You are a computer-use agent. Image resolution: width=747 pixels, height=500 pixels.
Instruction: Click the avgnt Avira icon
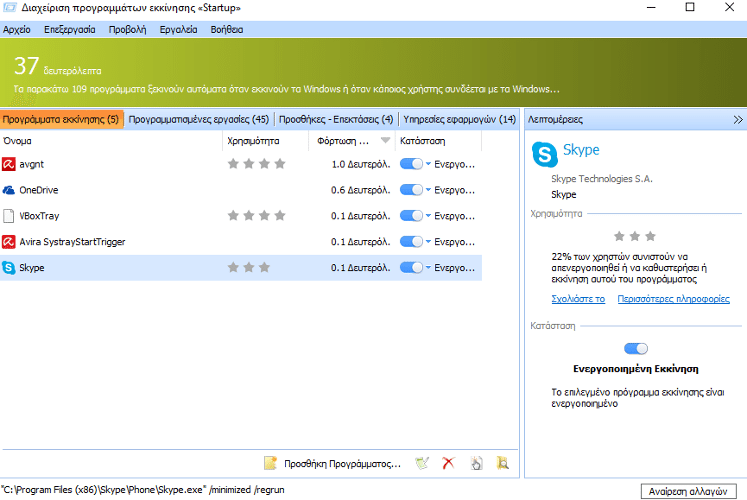(x=9, y=164)
